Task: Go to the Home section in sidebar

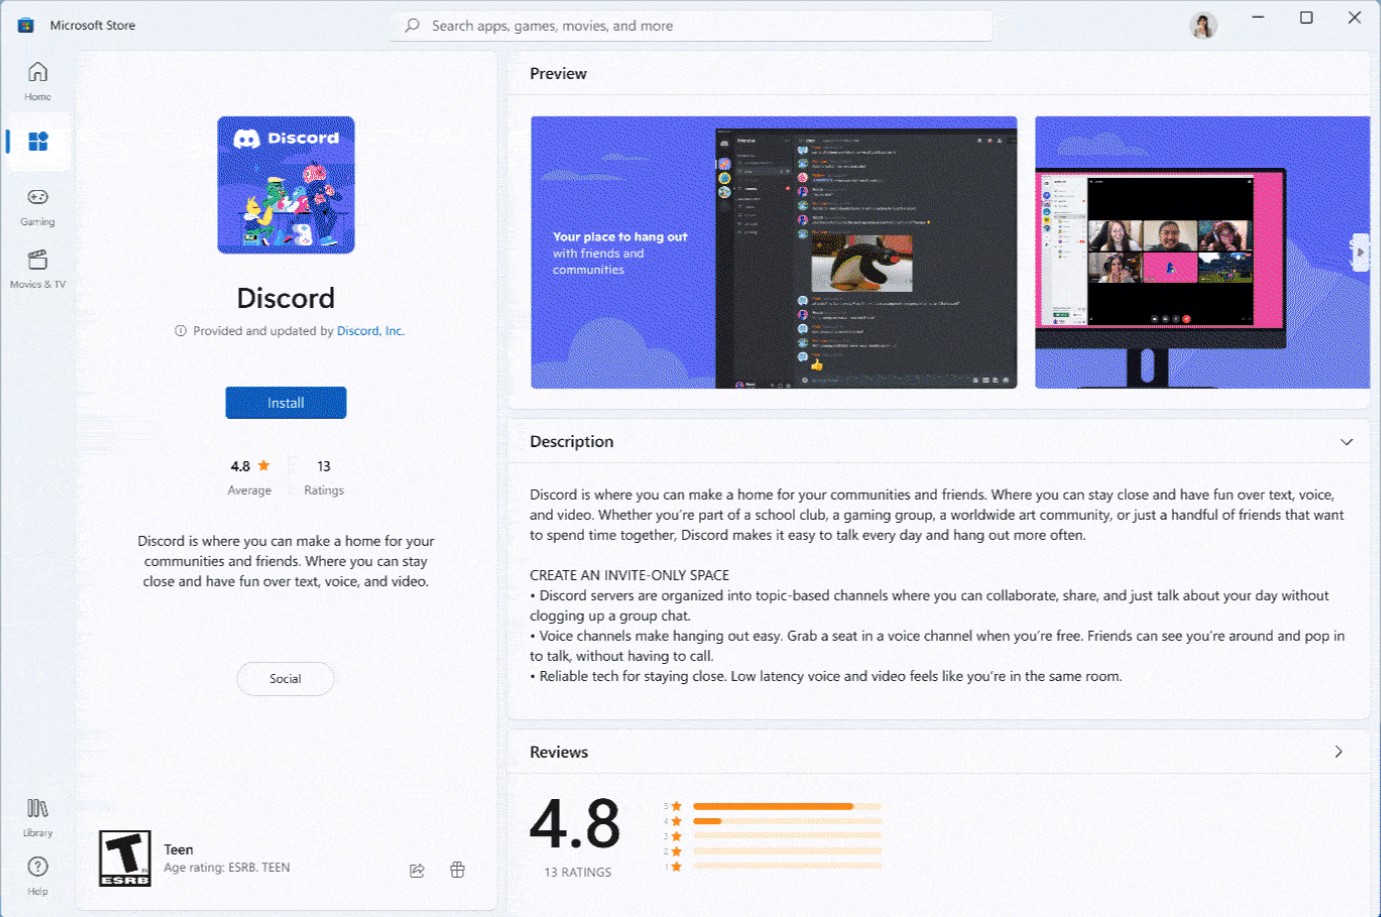Action: (38, 81)
